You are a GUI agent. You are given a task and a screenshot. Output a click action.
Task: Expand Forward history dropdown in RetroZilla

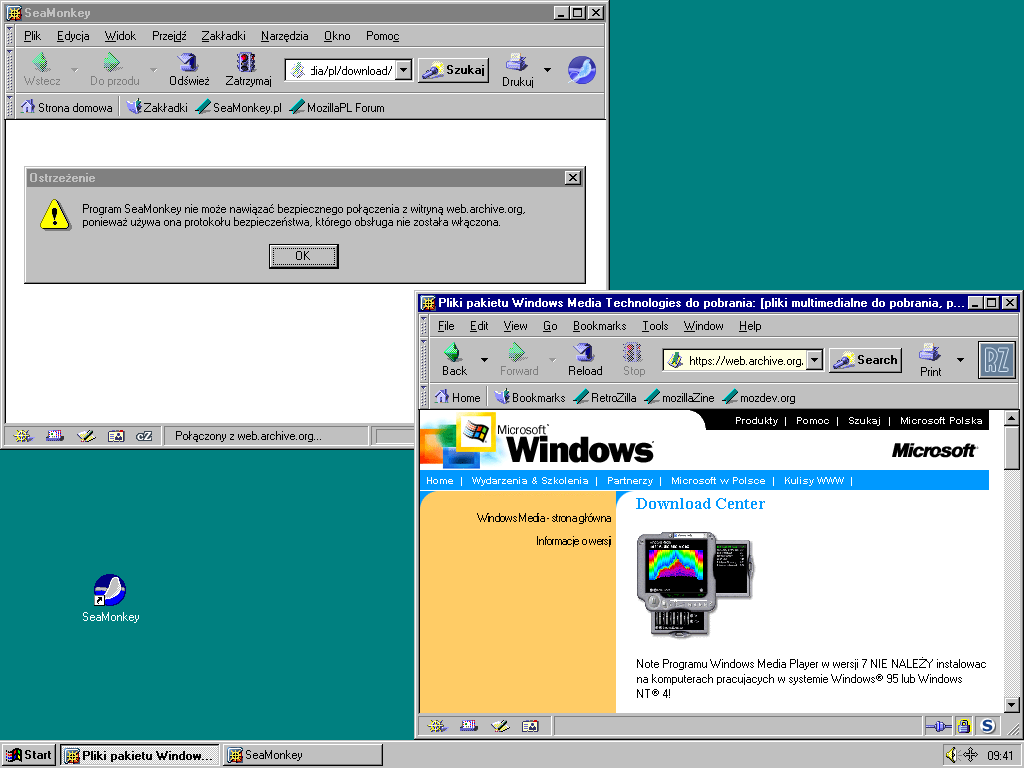coord(552,359)
